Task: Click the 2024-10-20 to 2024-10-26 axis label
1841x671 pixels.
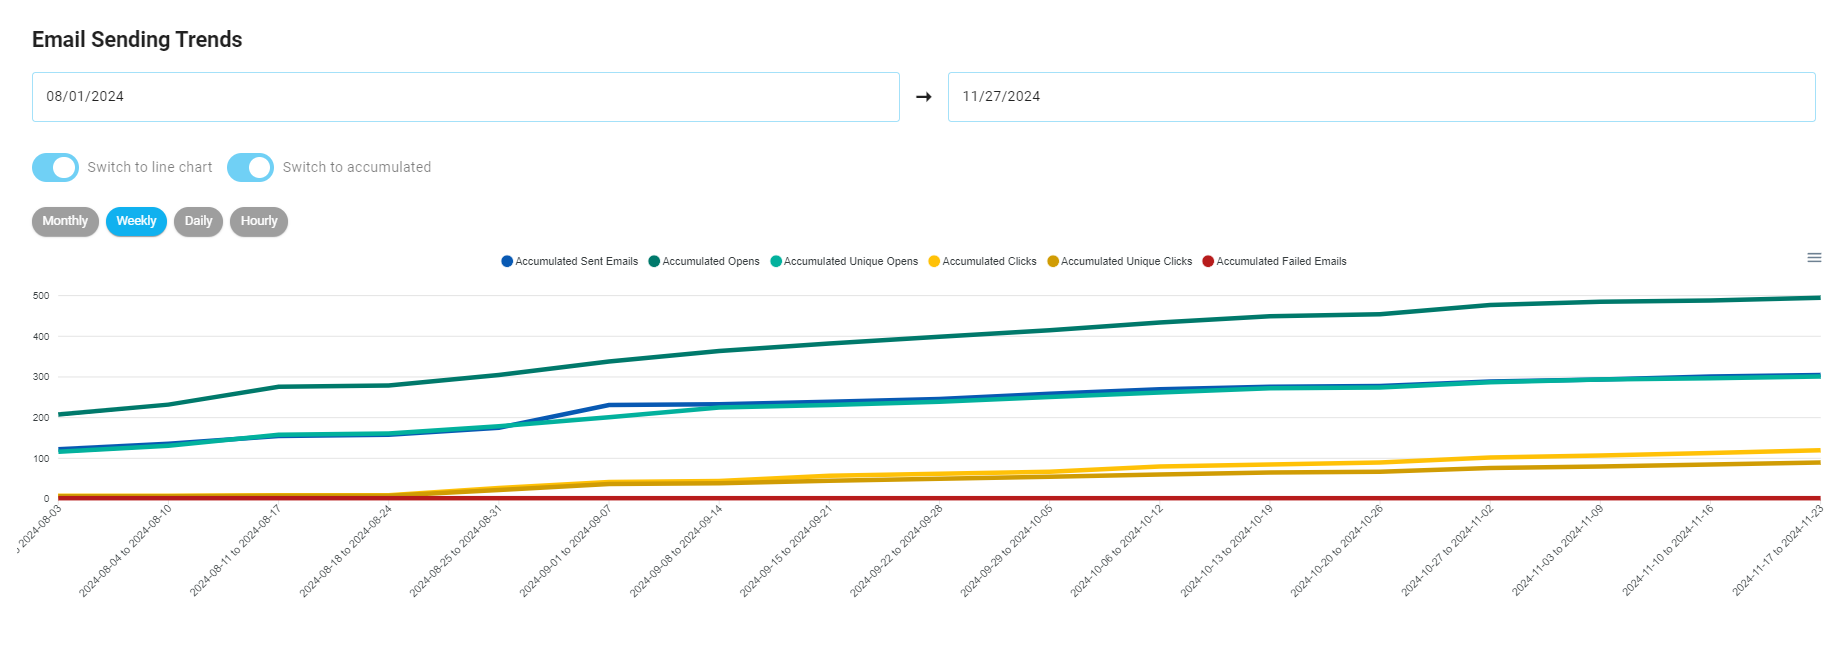Action: tap(1337, 551)
